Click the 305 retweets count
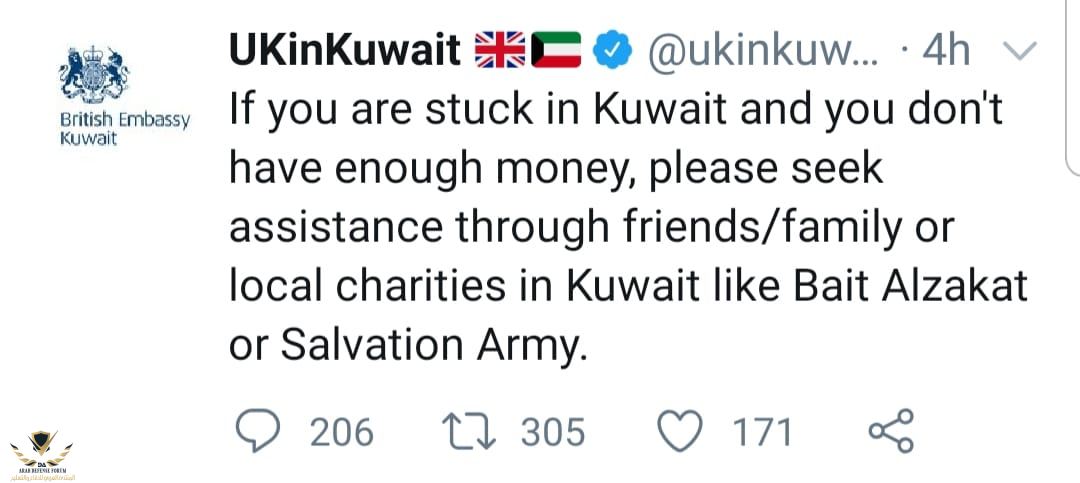1080x483 pixels. 552,432
